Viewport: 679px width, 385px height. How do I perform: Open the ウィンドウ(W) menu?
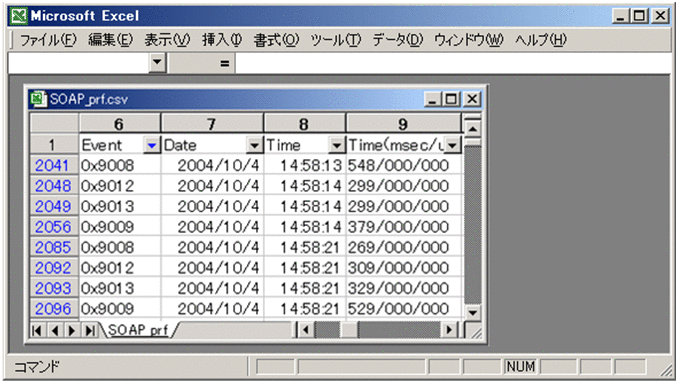[x=469, y=40]
